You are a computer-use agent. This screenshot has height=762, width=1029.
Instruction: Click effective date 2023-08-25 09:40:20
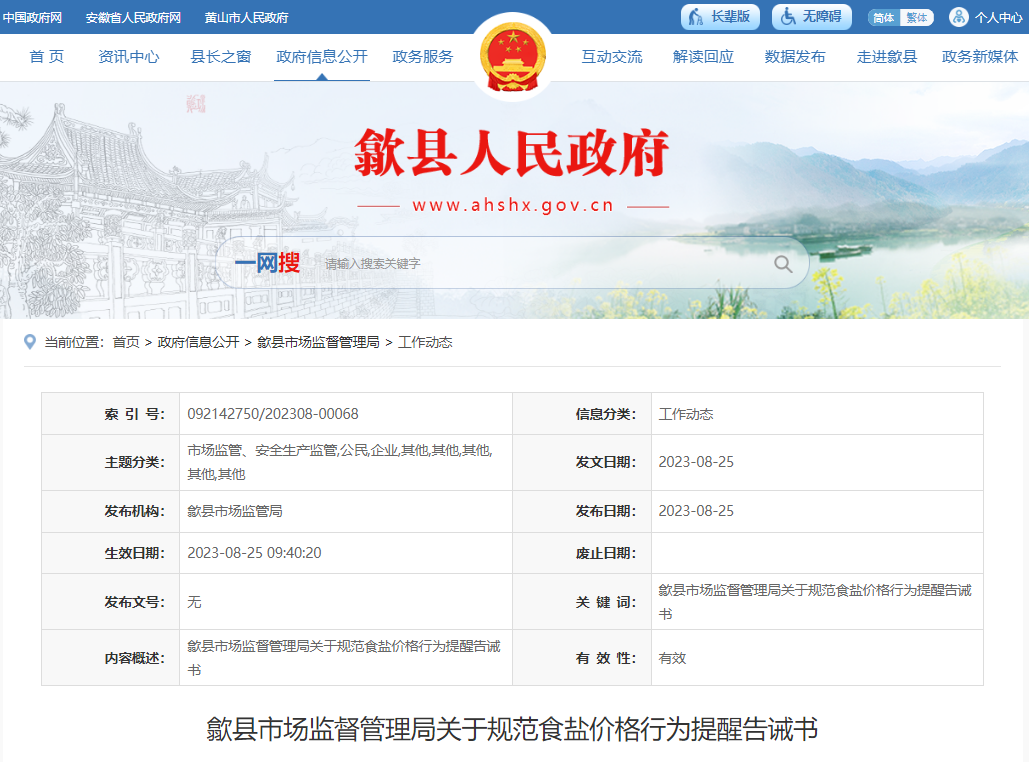[255, 553]
